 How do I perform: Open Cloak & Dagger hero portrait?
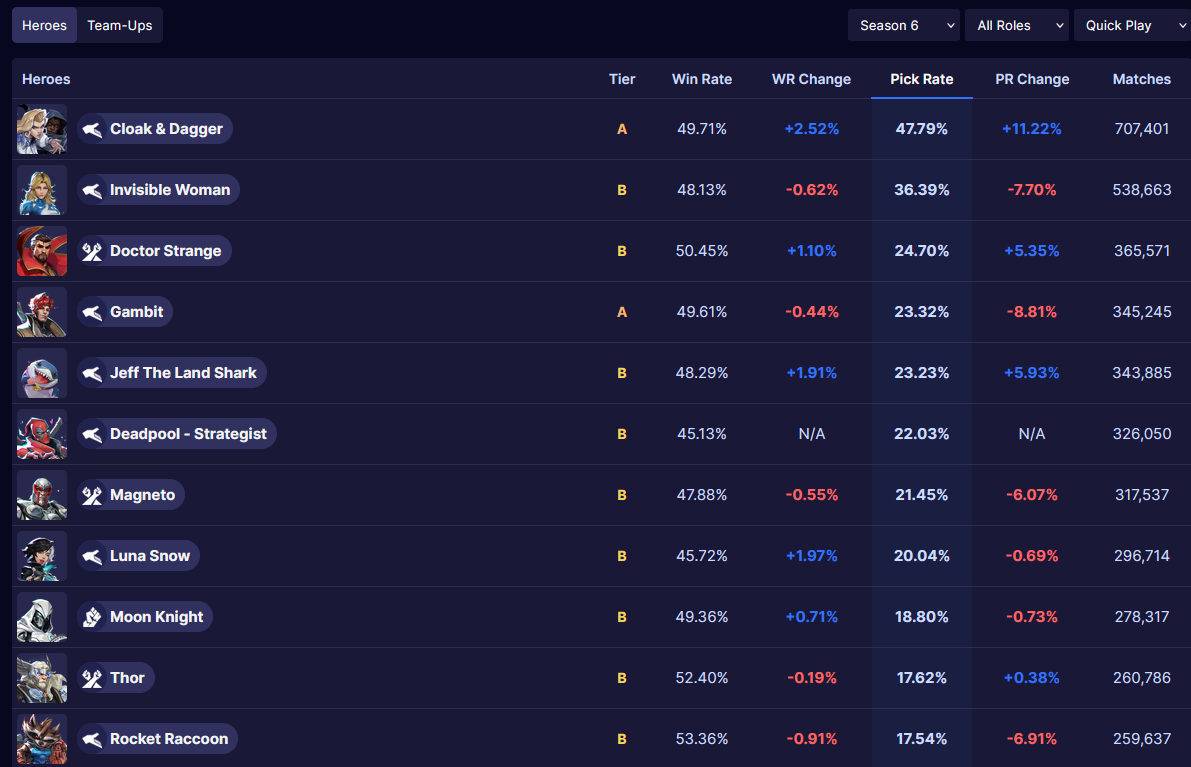pos(42,129)
